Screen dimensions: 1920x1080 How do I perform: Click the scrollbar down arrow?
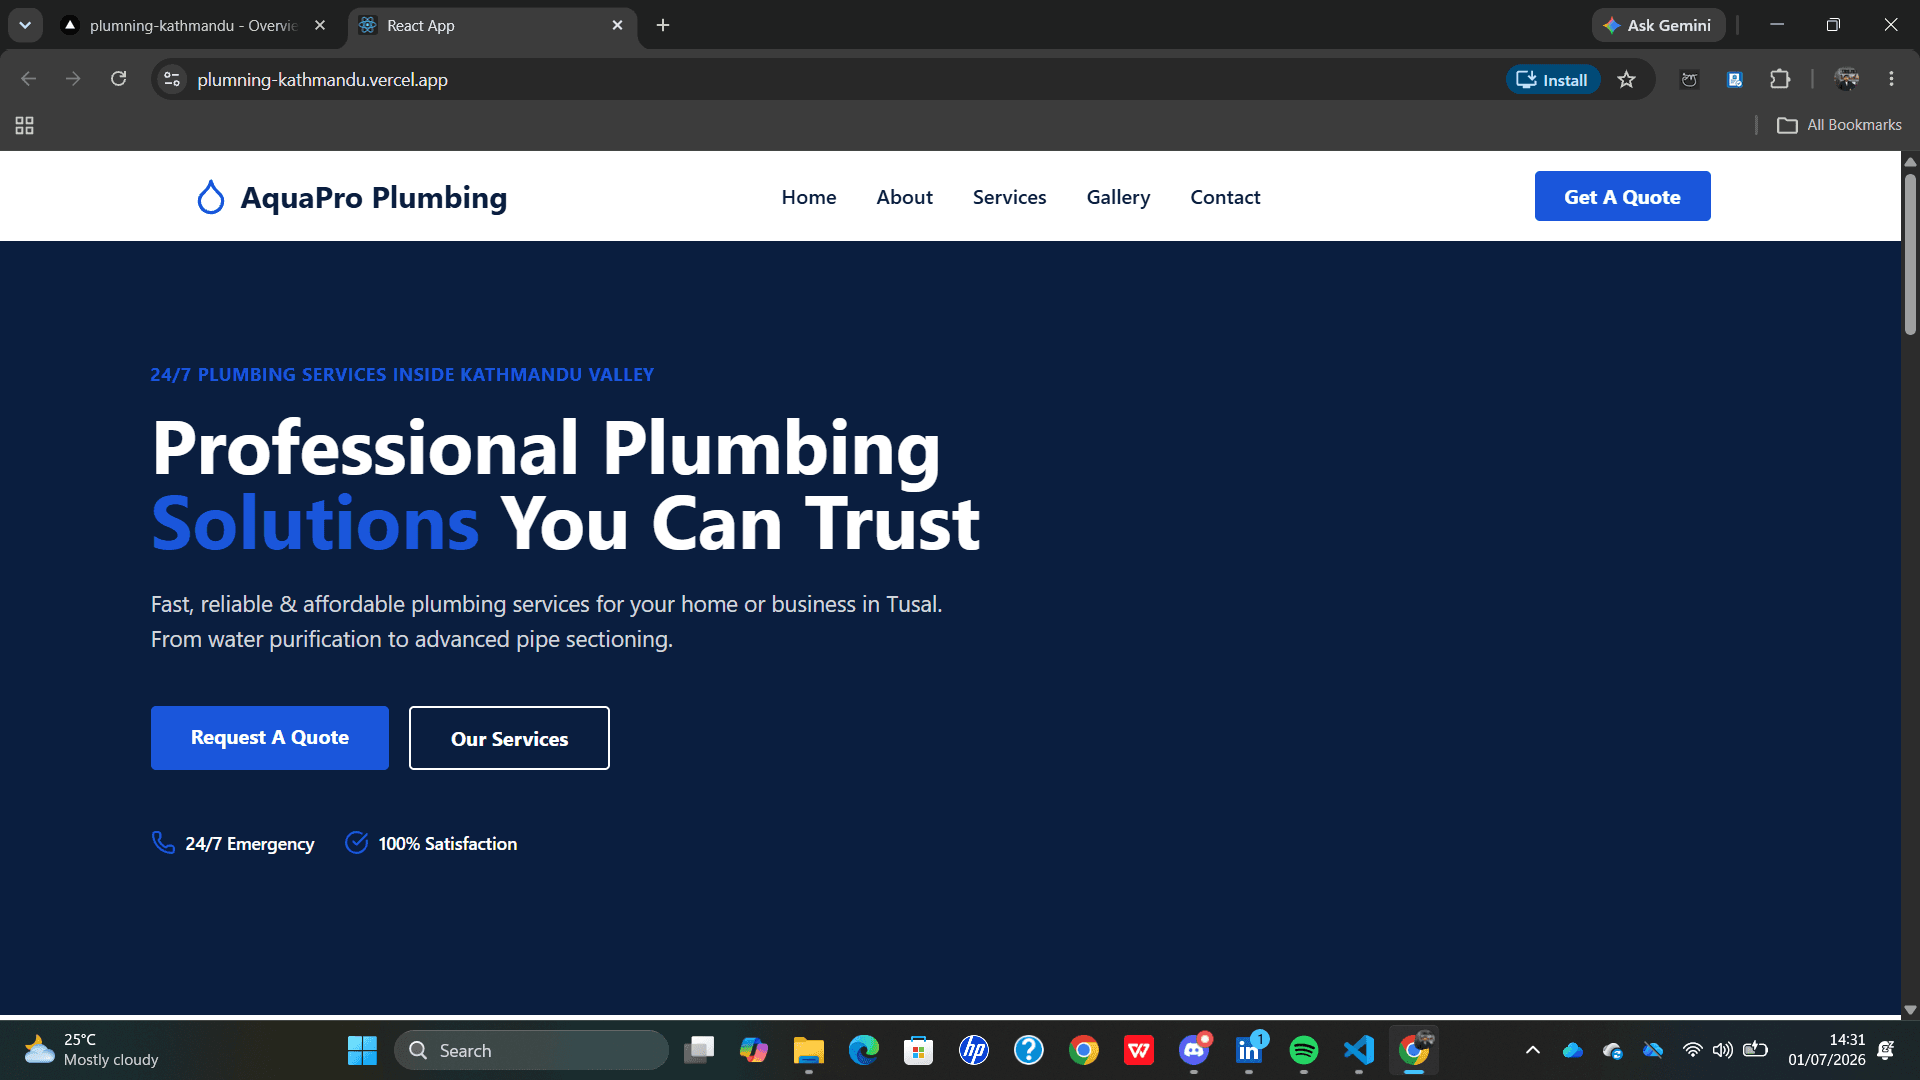[x=1910, y=1010]
